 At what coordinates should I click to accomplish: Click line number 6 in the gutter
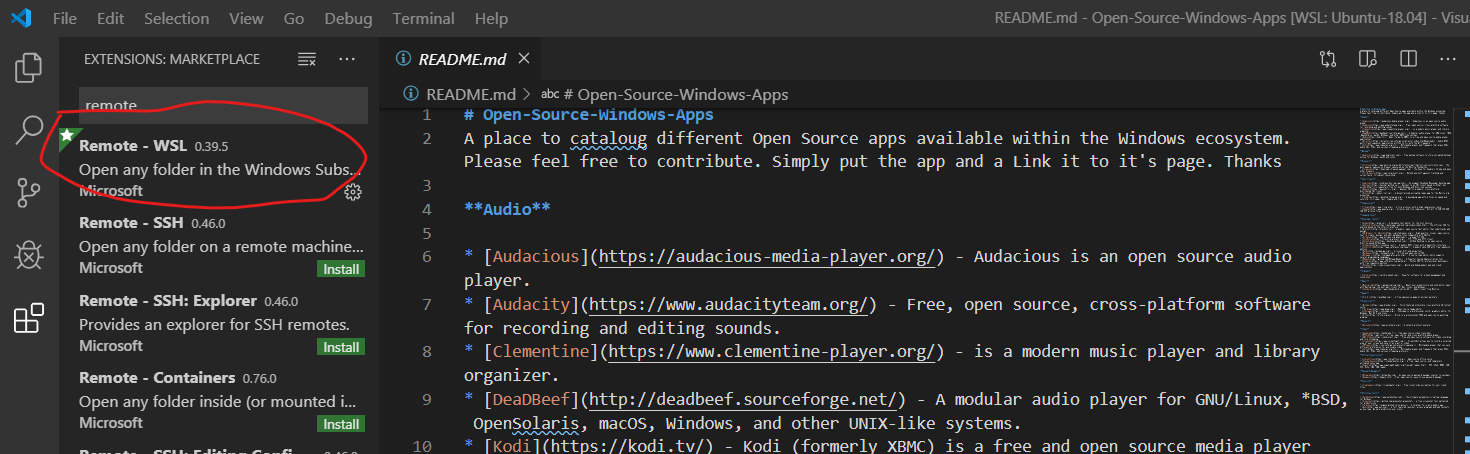(x=426, y=256)
